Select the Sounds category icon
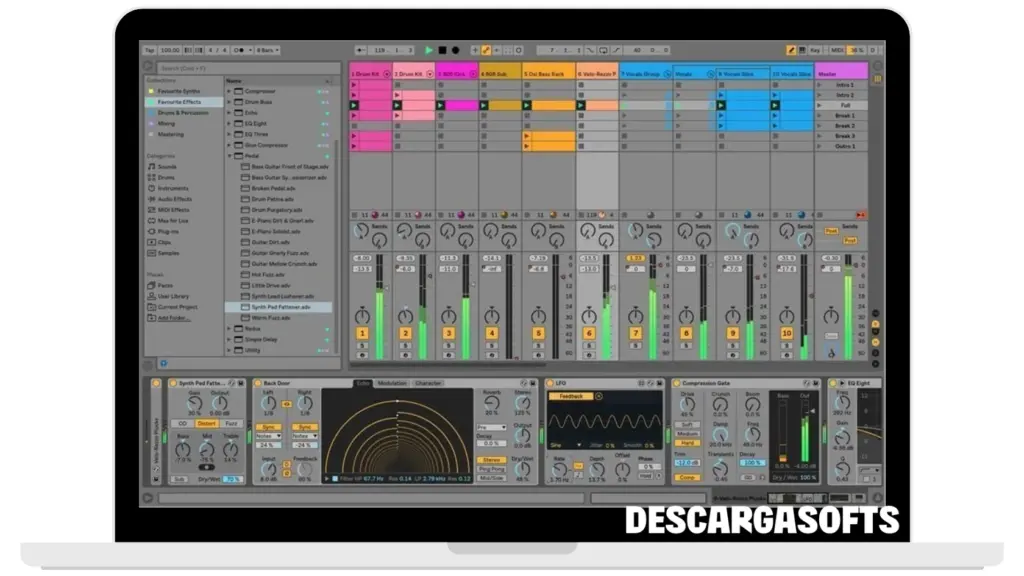 pyautogui.click(x=151, y=167)
